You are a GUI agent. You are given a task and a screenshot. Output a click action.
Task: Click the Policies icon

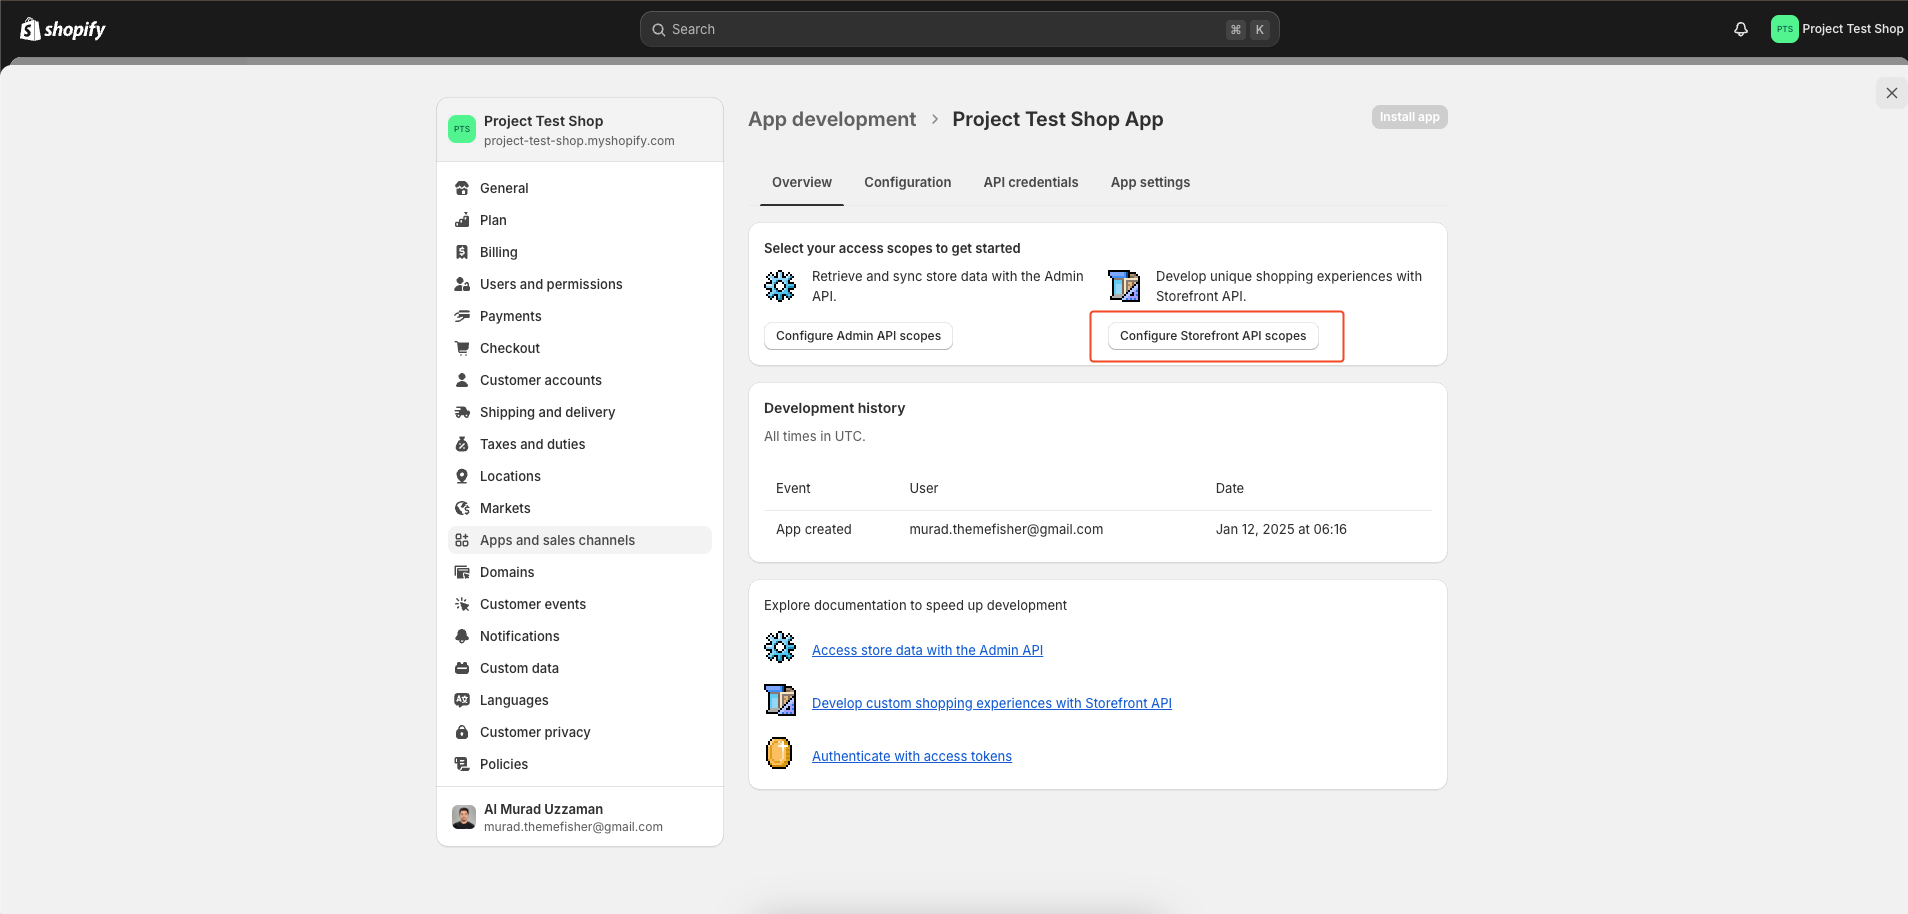(462, 764)
